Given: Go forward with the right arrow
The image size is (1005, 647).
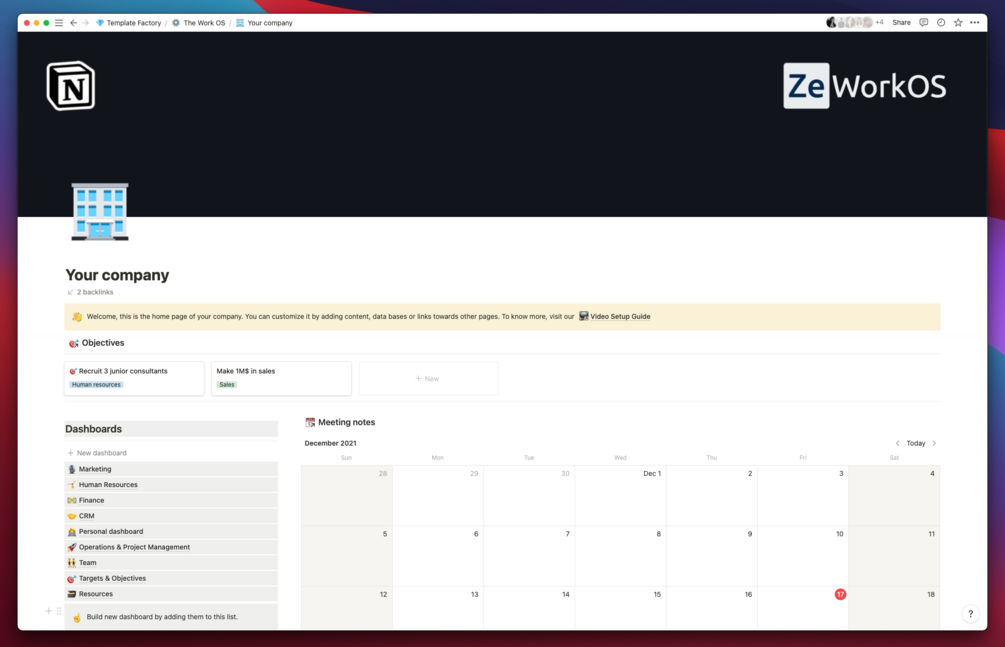Looking at the screenshot, I should click(x=85, y=22).
